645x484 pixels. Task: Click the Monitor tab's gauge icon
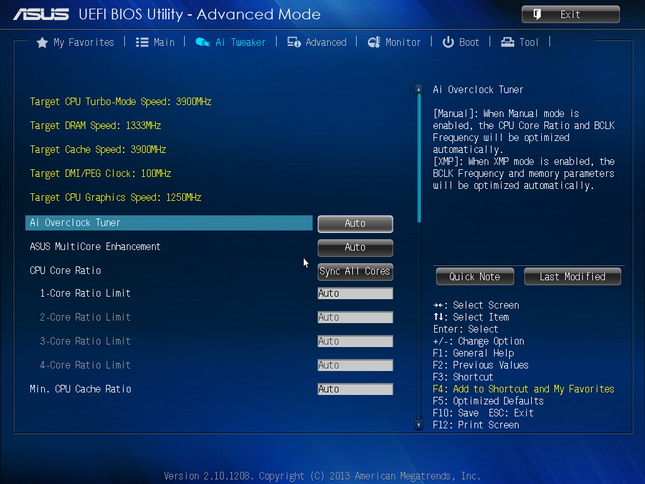(x=374, y=42)
